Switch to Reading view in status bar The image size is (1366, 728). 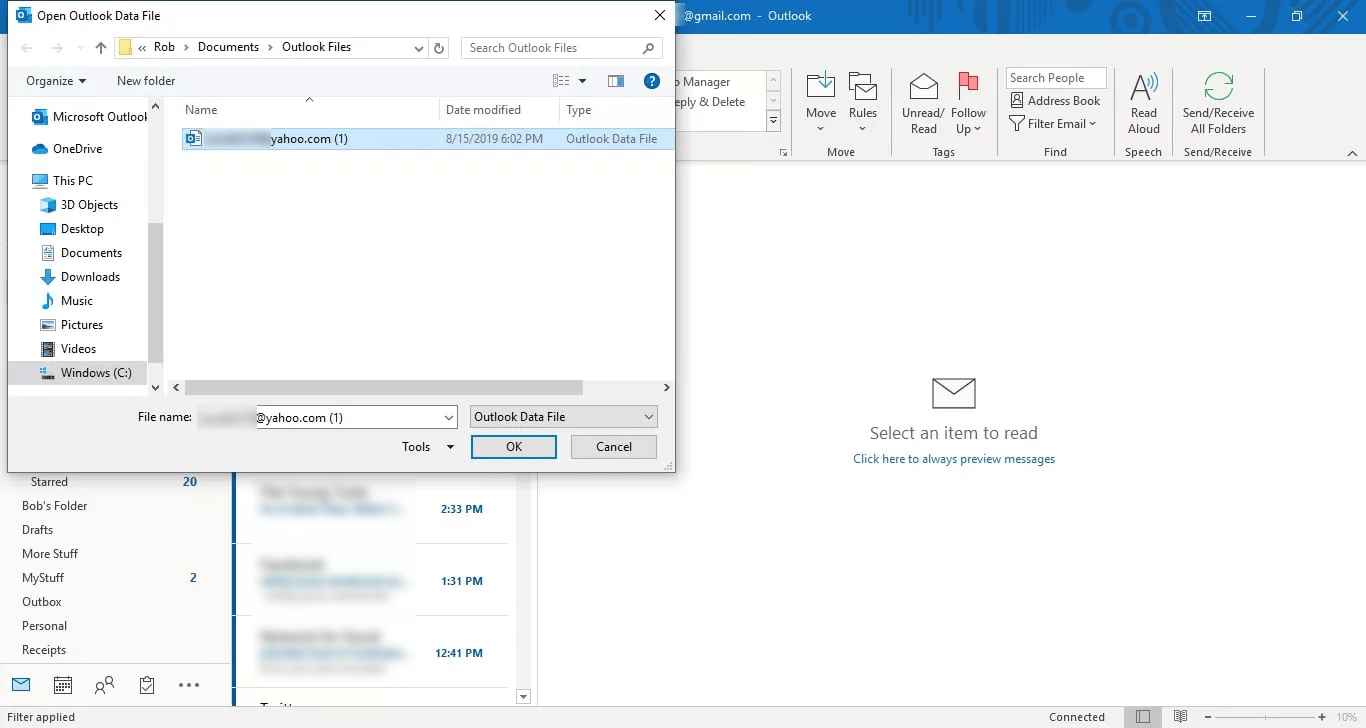click(1181, 717)
